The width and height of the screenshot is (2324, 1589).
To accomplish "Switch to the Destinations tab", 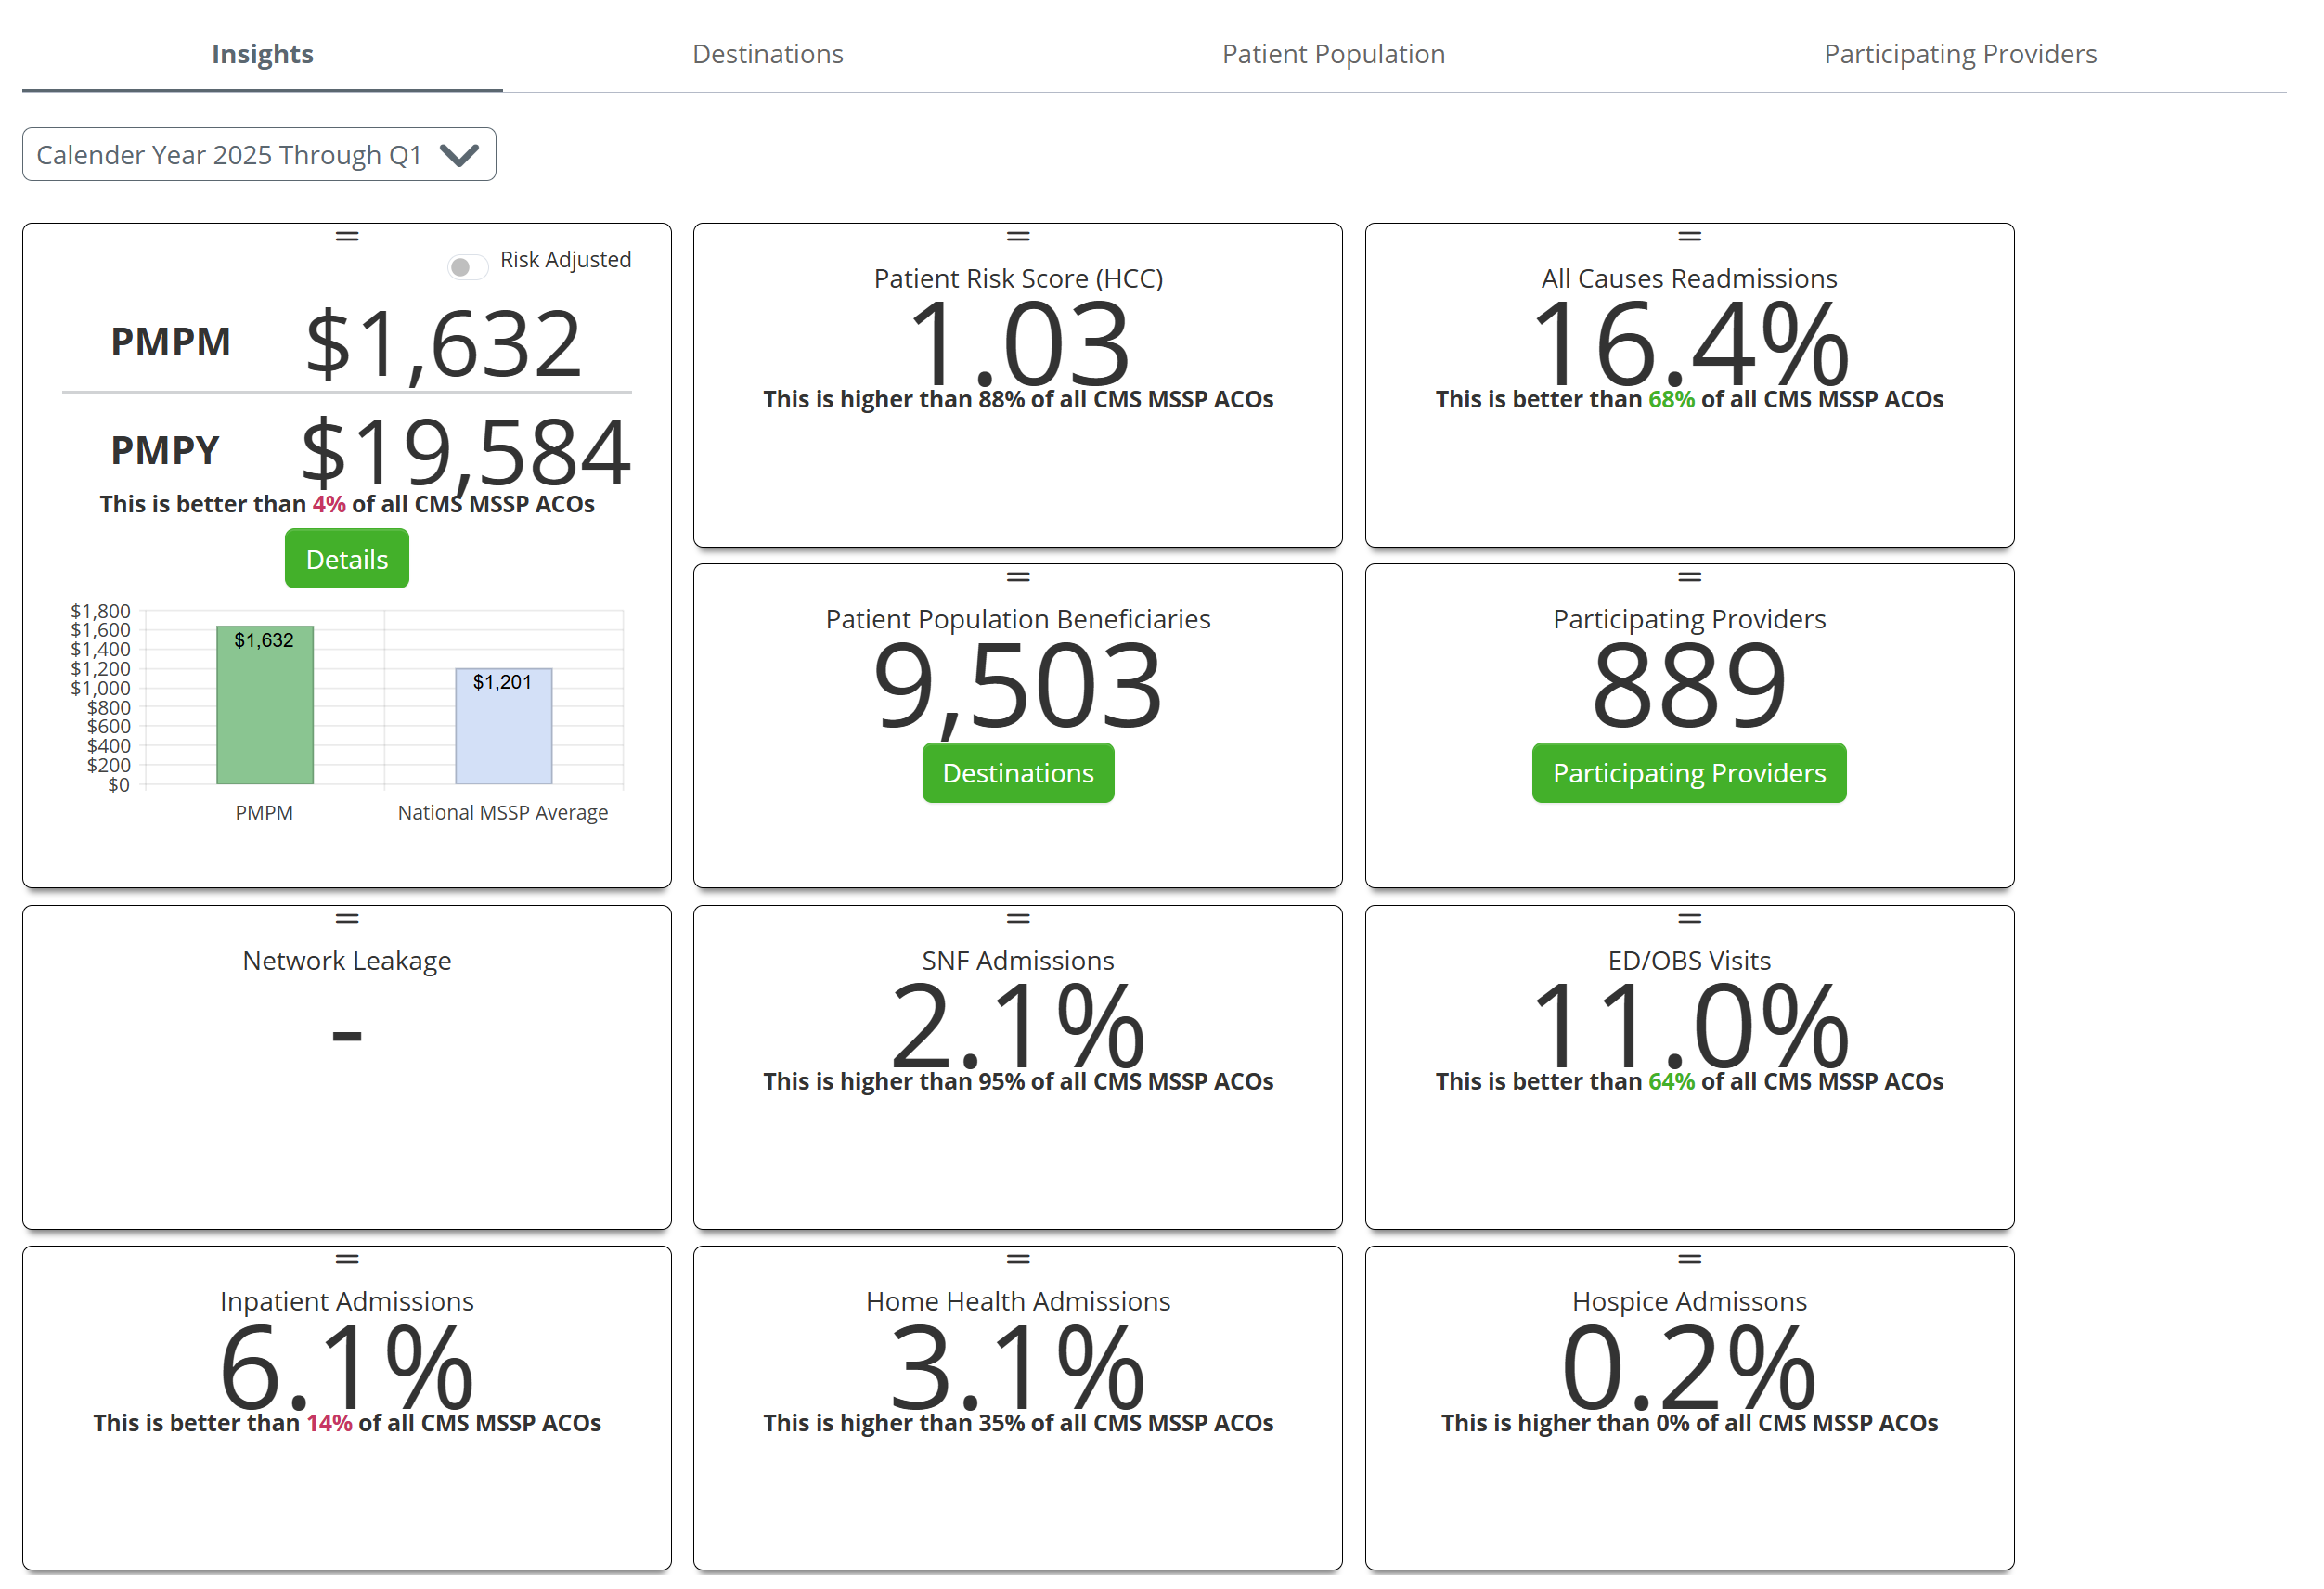I will 767,54.
